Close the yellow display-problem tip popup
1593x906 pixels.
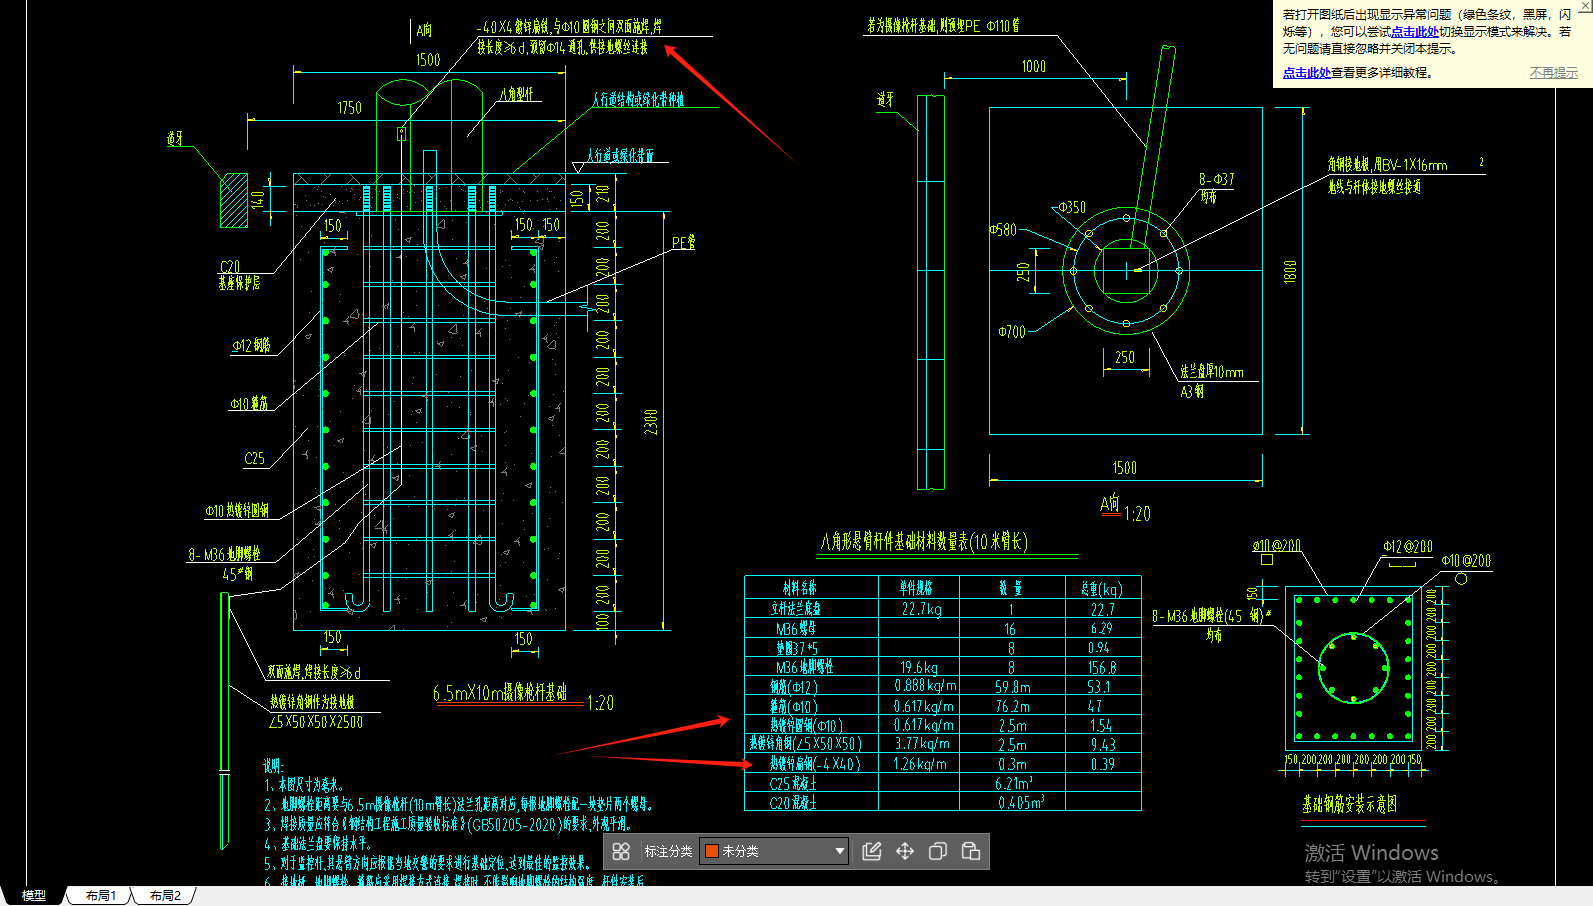(x=1584, y=6)
